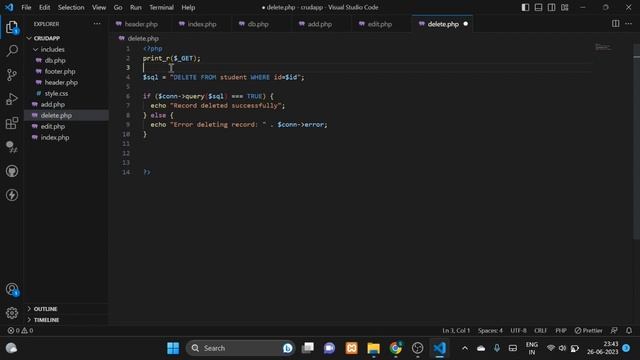640x360 pixels.
Task: Open the Windows Start menu
Action: [173, 348]
